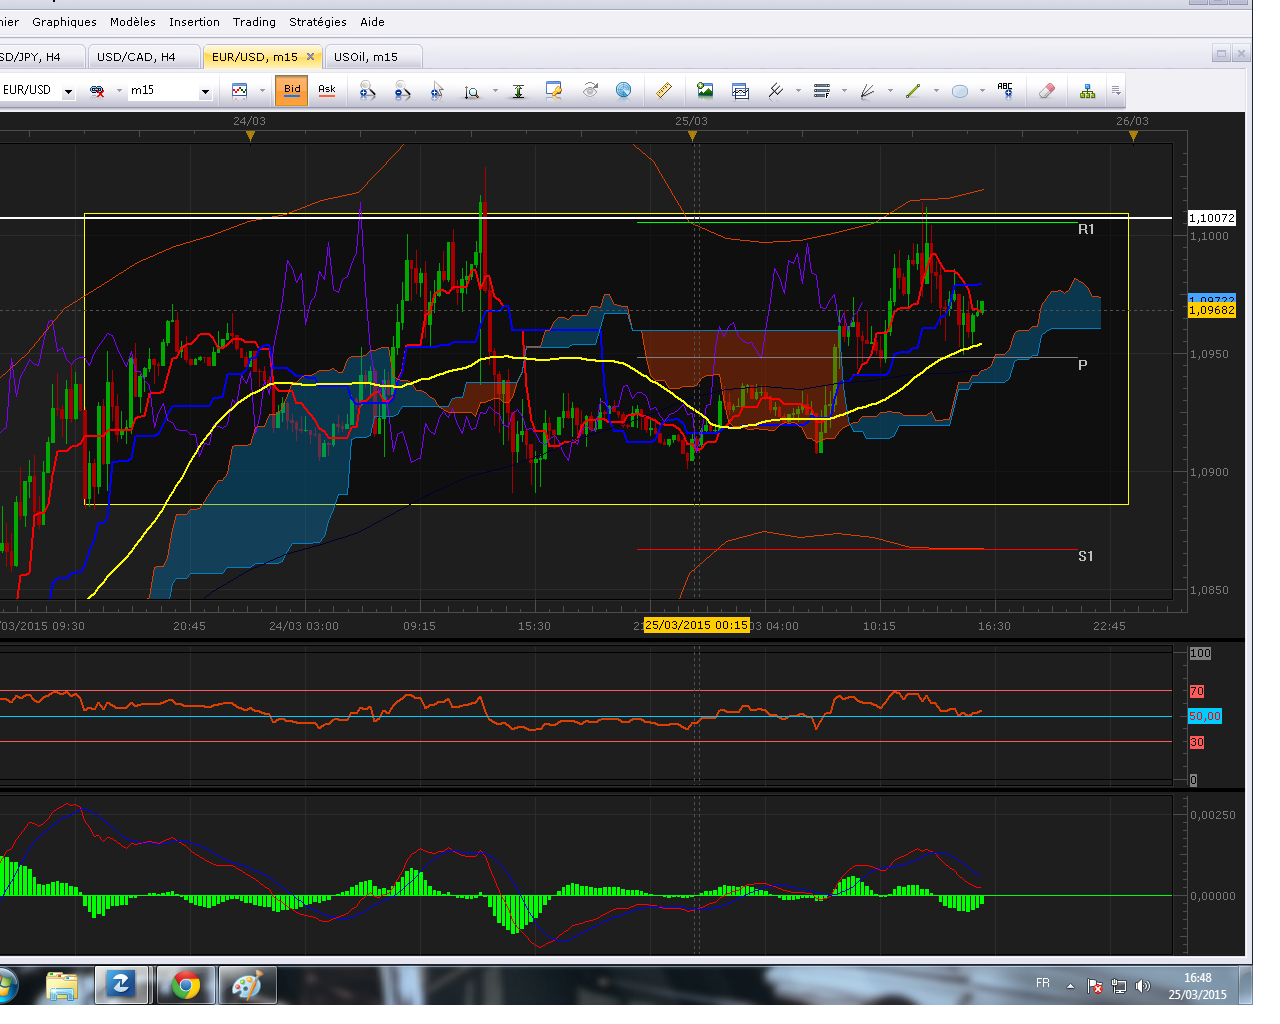This screenshot has height=1024, width=1280.
Task: Click the ABC text label tool
Action: [x=1005, y=91]
